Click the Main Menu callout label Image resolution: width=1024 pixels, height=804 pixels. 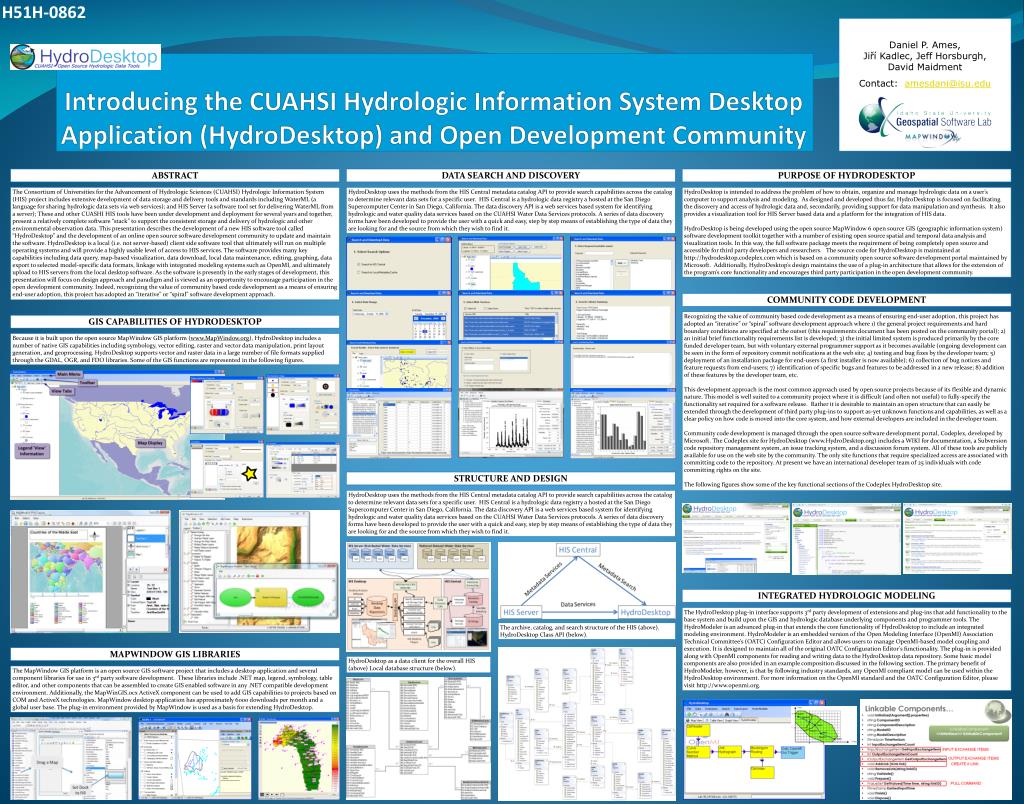click(69, 375)
